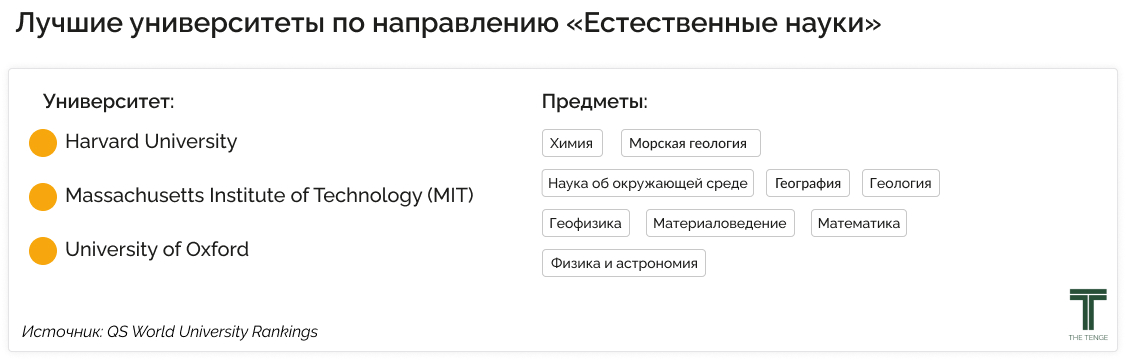Click the University of Oxford label

(157, 249)
